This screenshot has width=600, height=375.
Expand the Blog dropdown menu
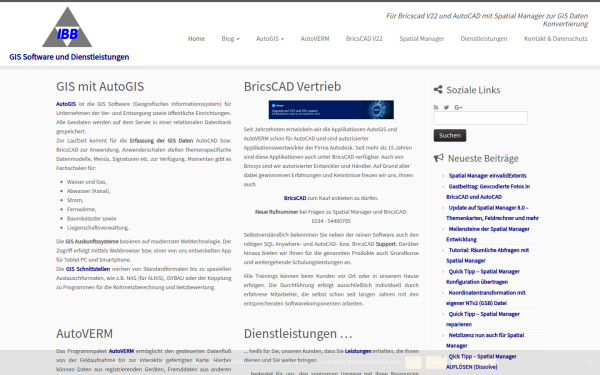(230, 39)
